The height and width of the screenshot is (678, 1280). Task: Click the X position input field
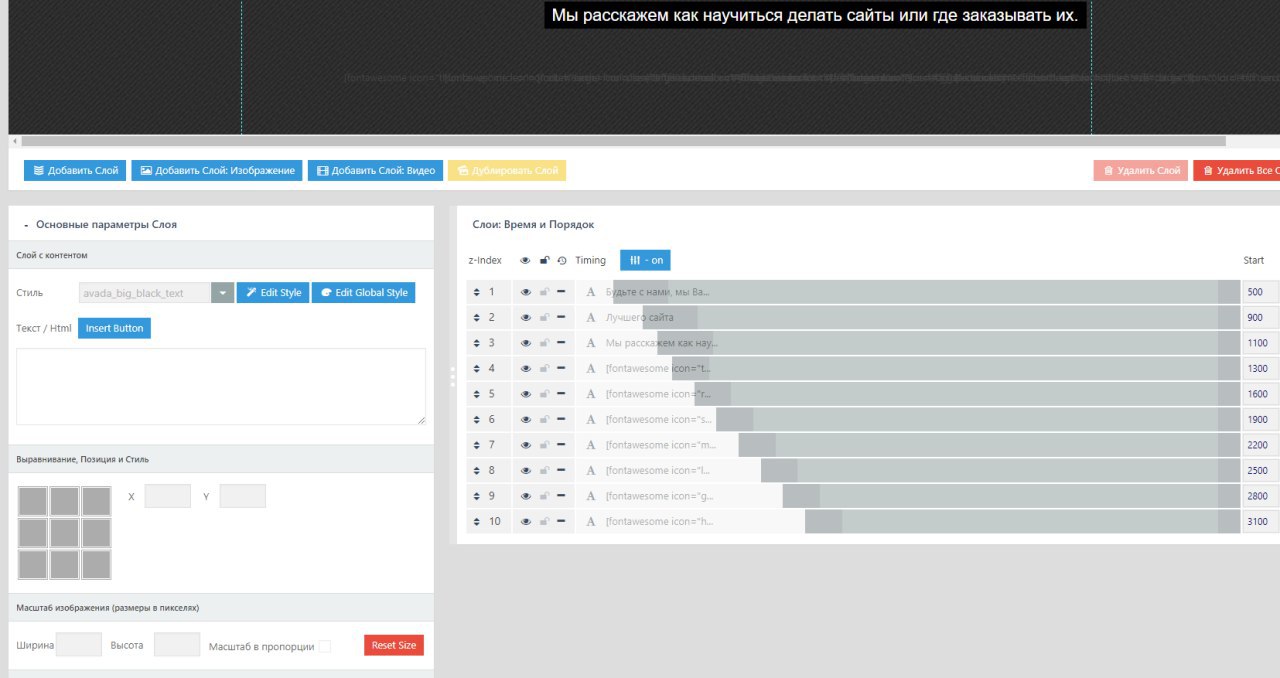click(167, 496)
